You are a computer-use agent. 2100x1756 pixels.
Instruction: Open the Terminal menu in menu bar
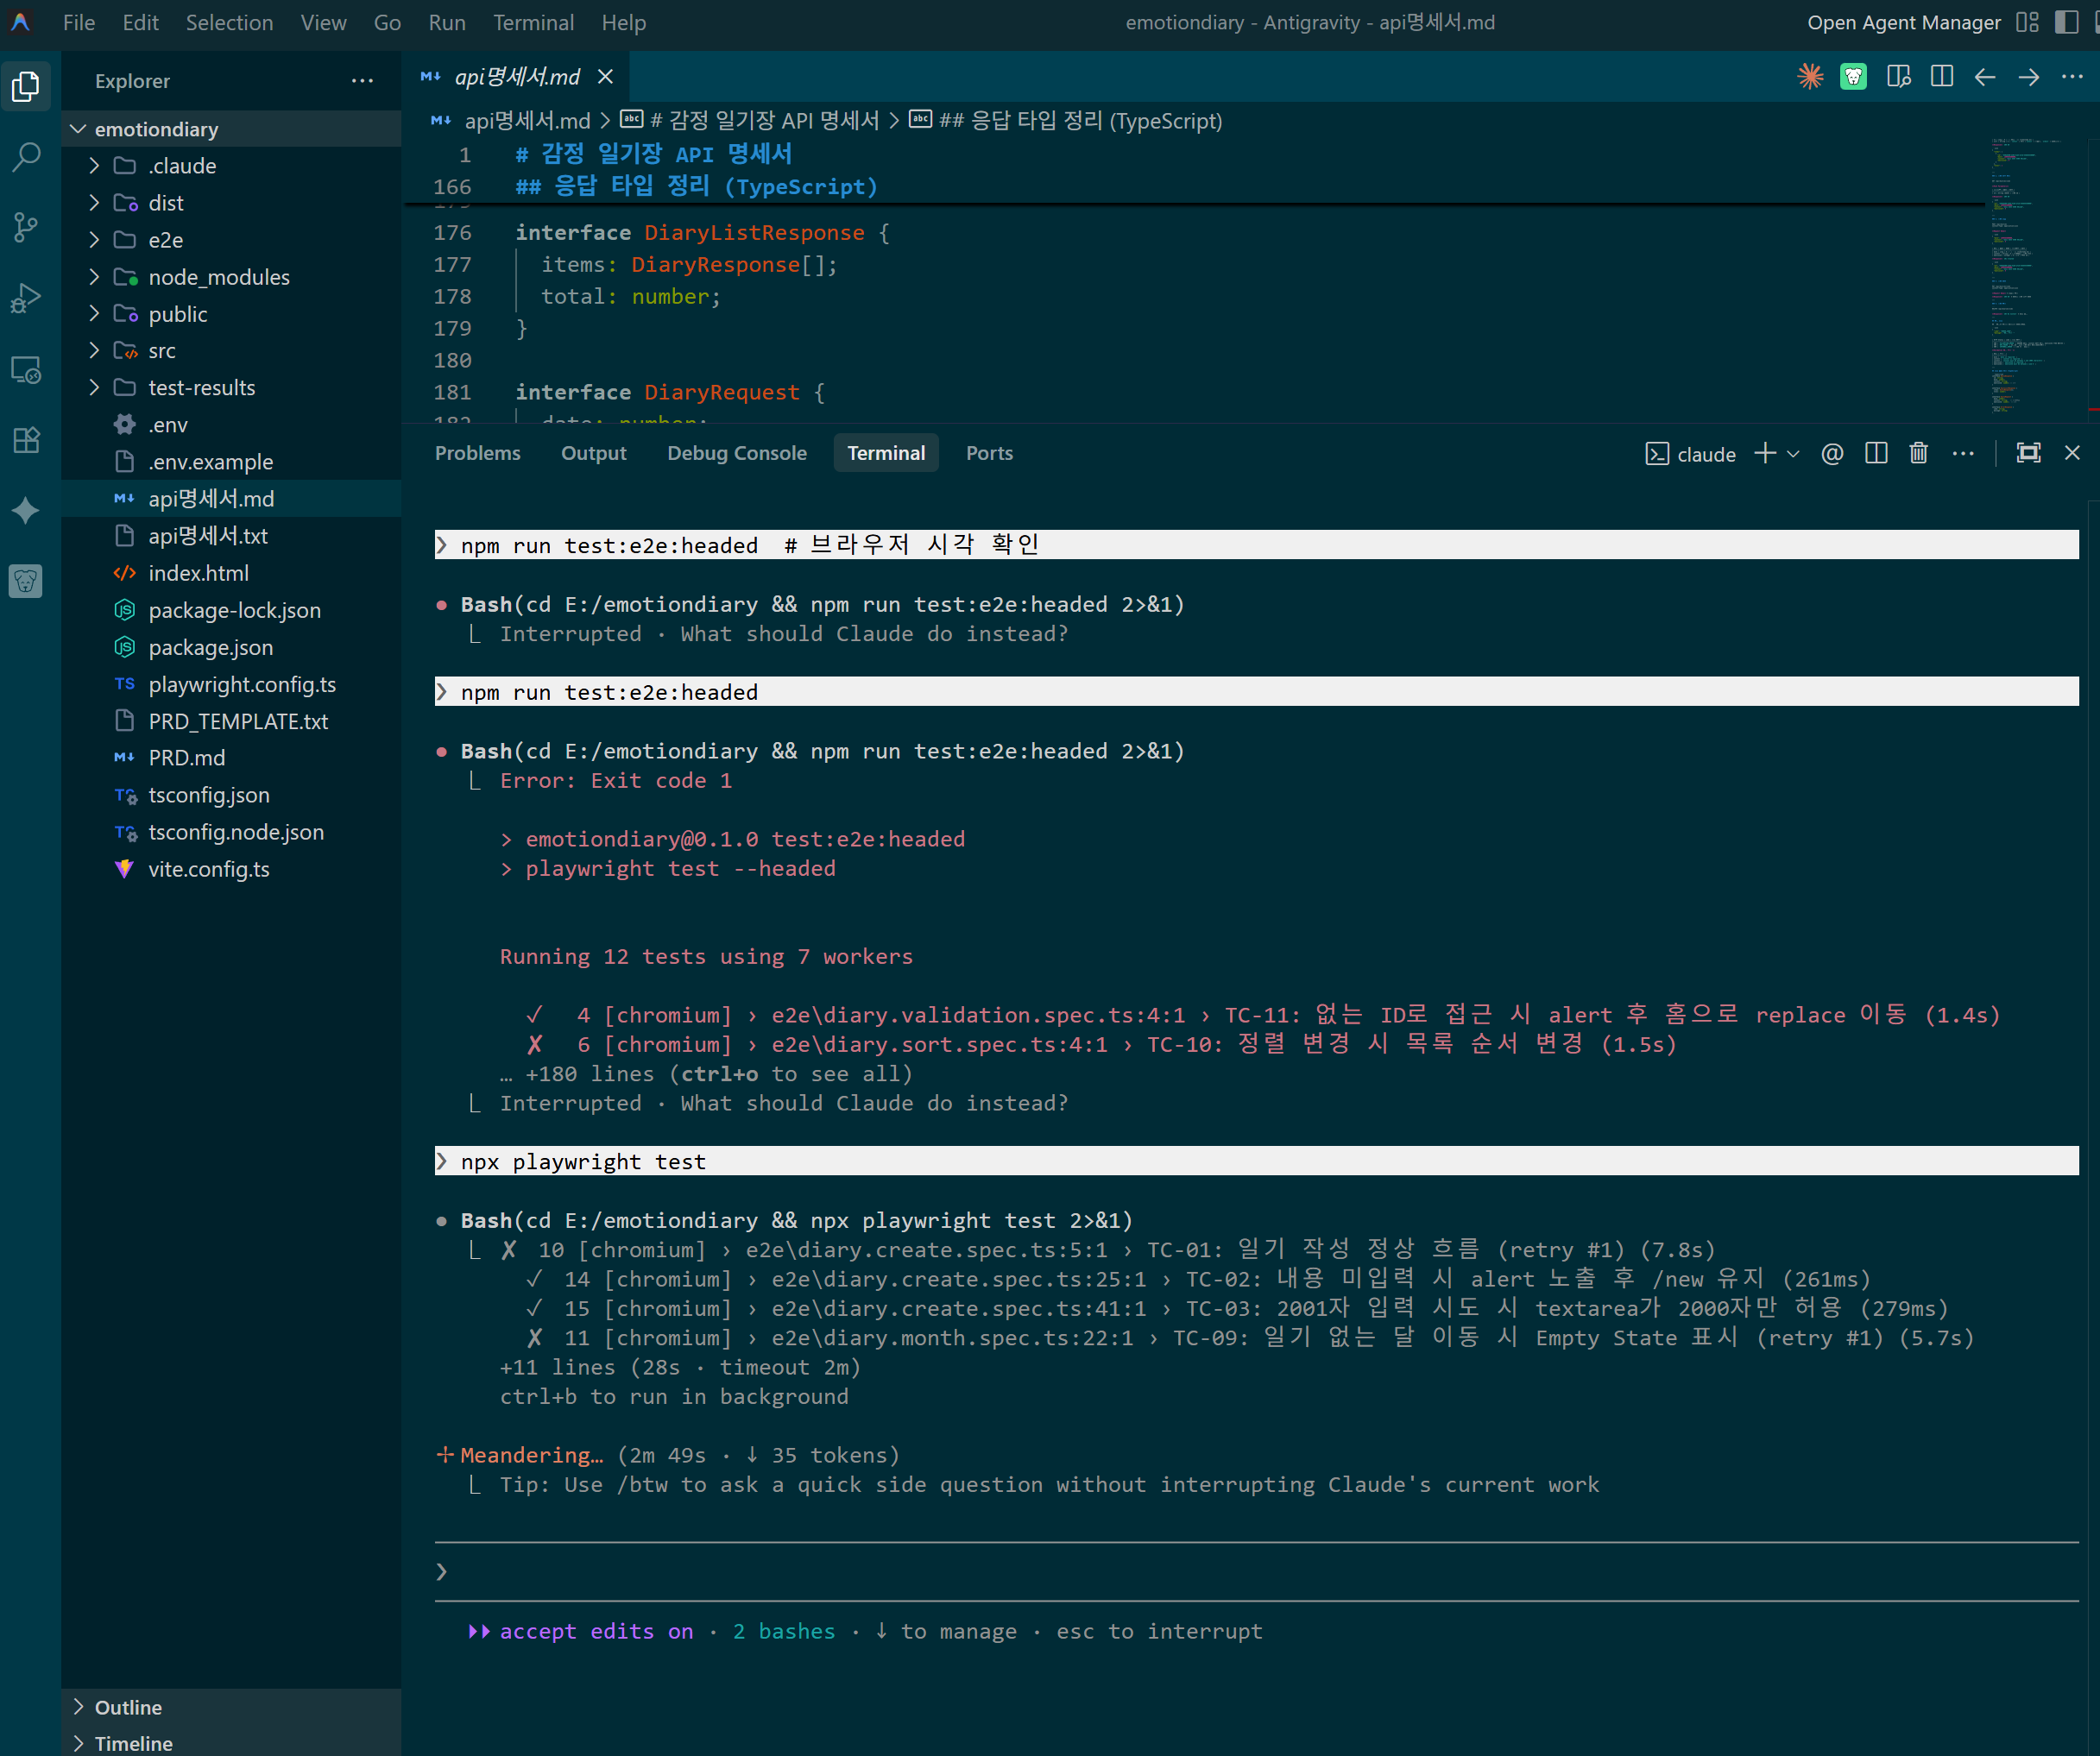click(x=533, y=22)
